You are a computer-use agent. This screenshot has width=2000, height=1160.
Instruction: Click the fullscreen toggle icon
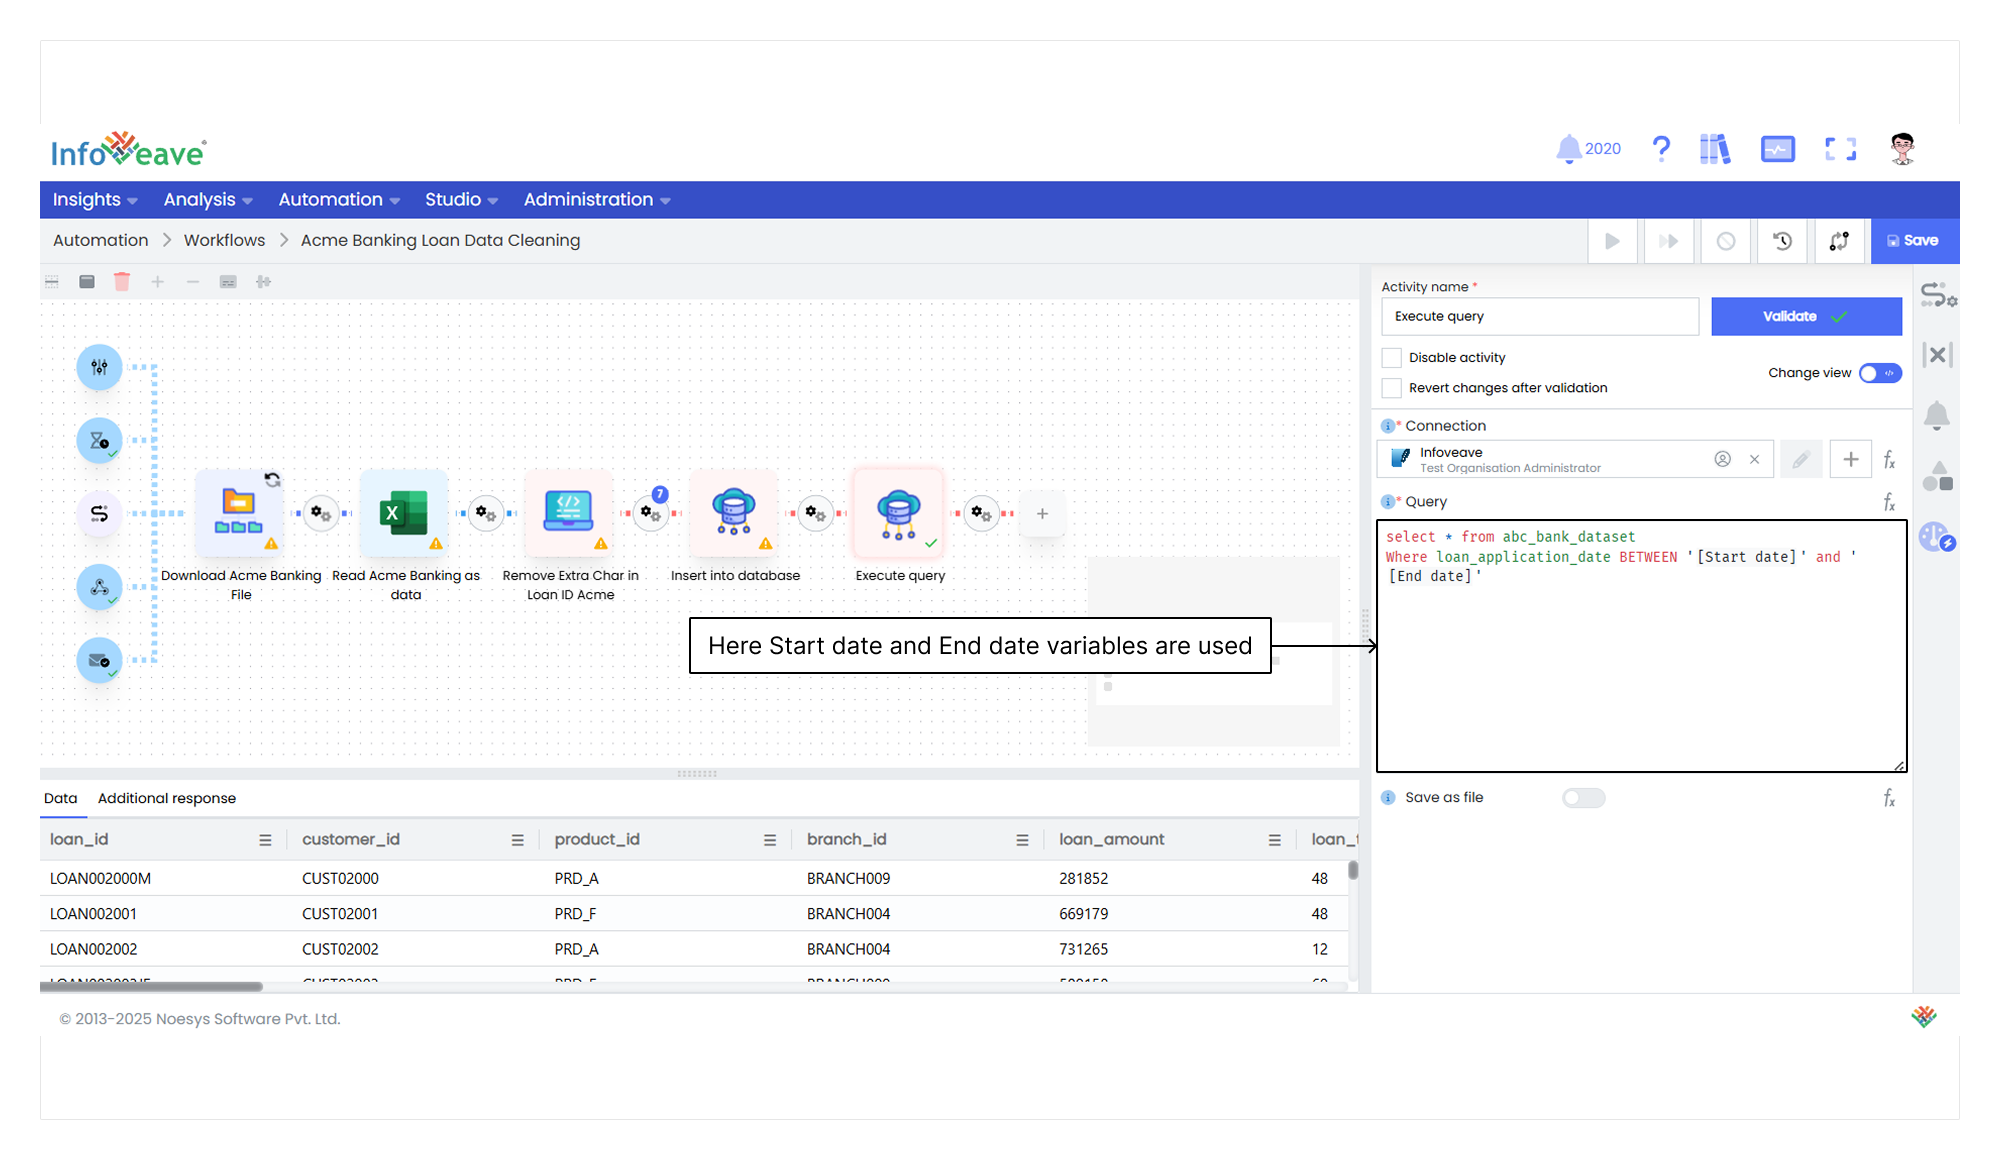pyautogui.click(x=1840, y=149)
